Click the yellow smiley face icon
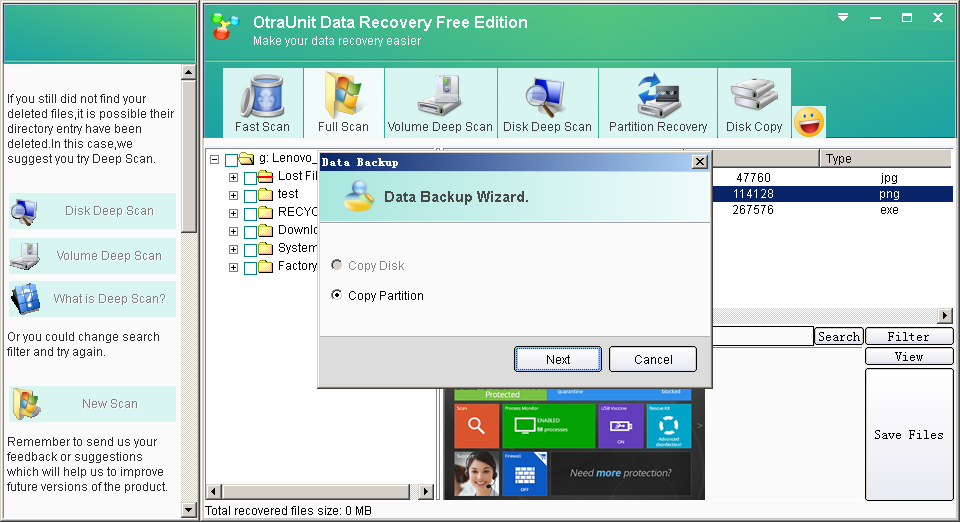 point(809,122)
